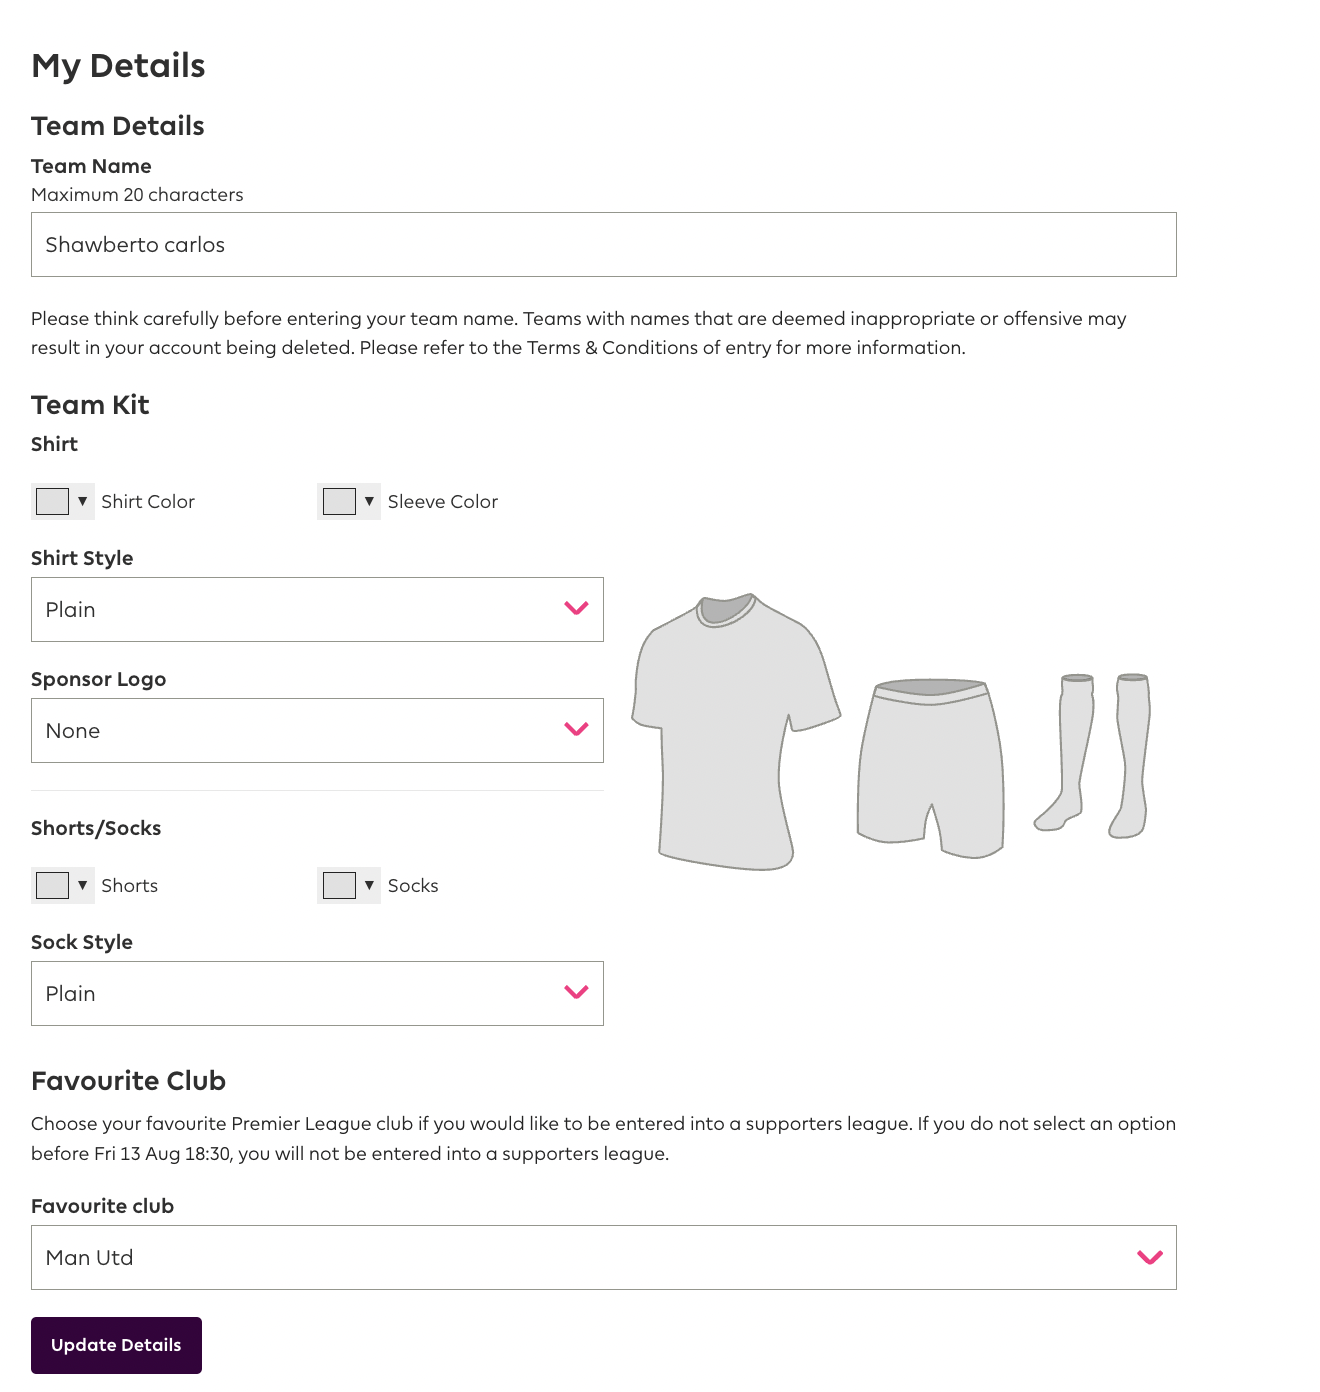The width and height of the screenshot is (1320, 1392).
Task: Click the Sleeve Color dropdown arrow
Action: 369,501
